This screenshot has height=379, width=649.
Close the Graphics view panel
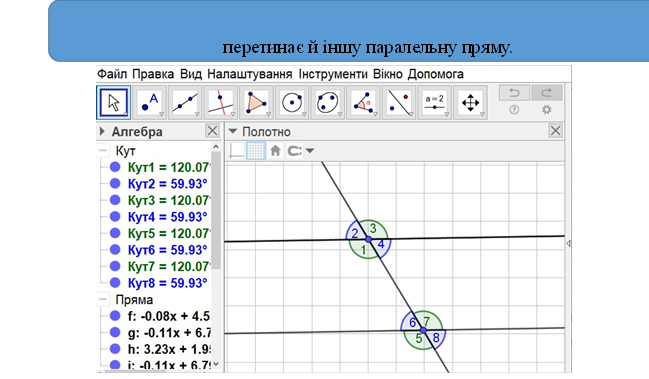555,131
